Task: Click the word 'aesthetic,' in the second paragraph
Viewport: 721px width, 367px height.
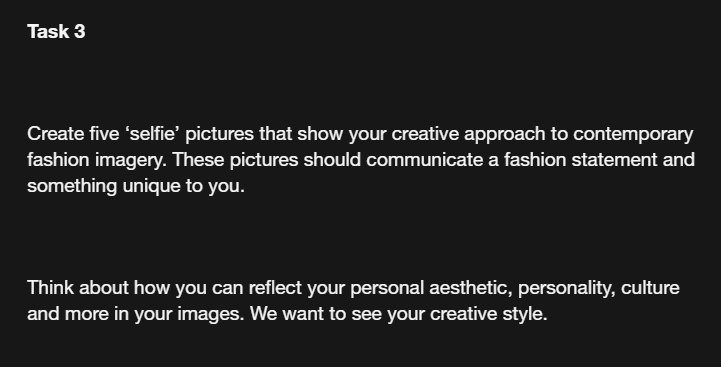Action: tap(471, 288)
